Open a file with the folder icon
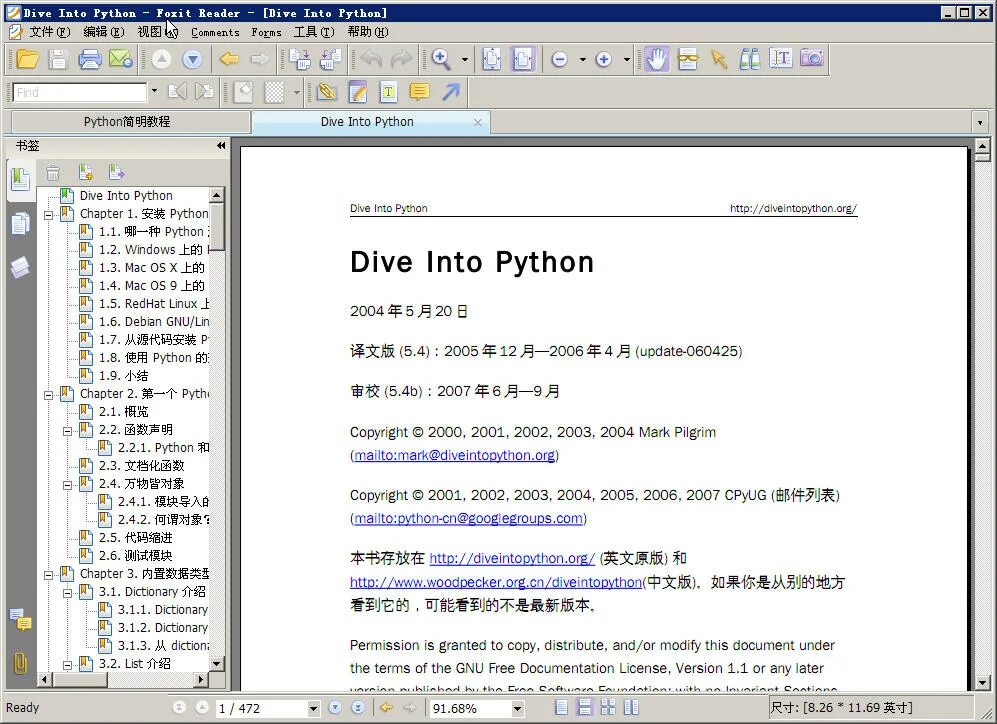997x724 pixels. [27, 59]
